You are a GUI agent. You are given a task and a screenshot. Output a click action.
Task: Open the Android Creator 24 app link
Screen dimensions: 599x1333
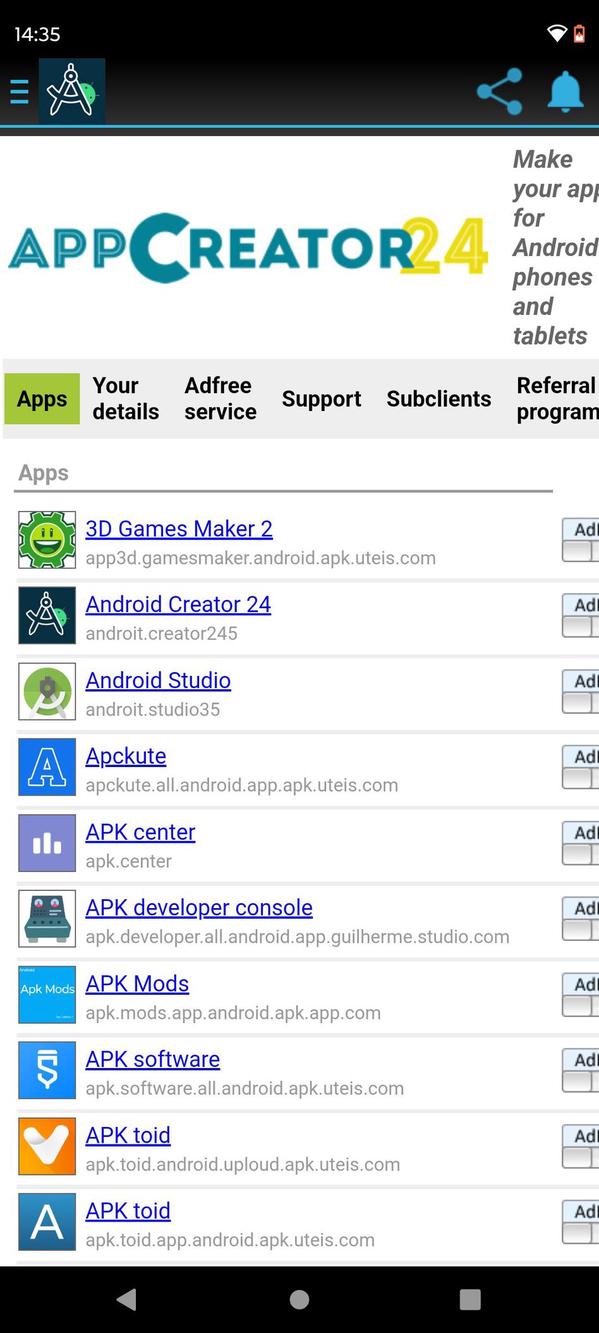coord(177,604)
